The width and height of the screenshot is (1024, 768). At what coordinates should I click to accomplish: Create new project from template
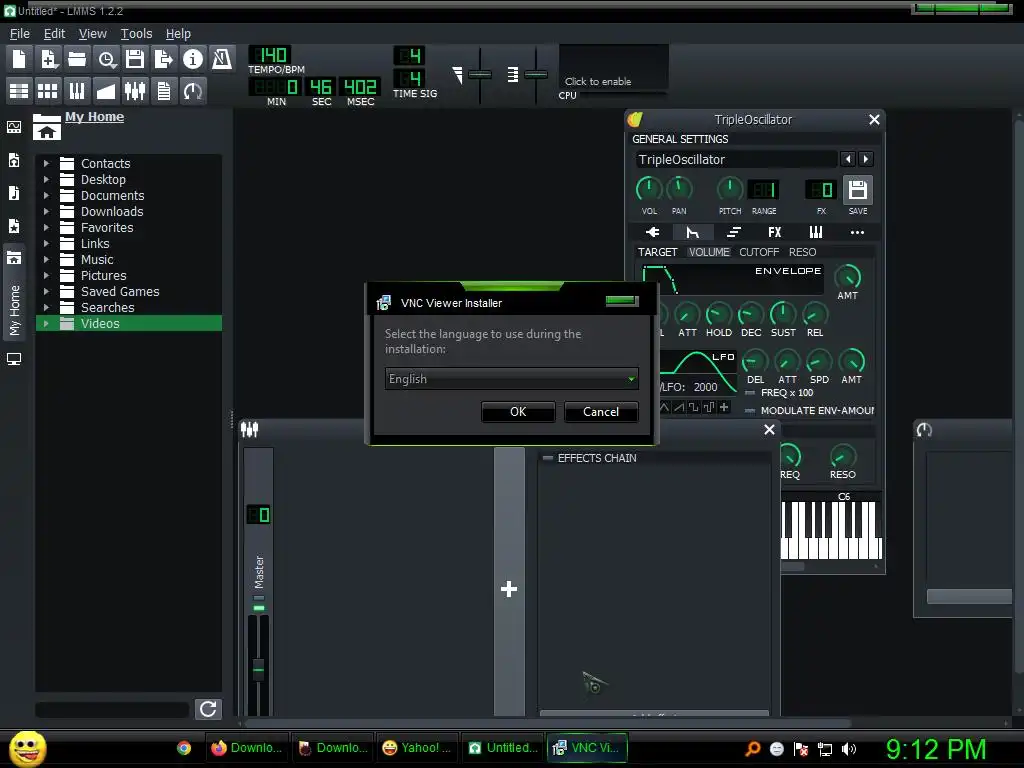(48, 59)
